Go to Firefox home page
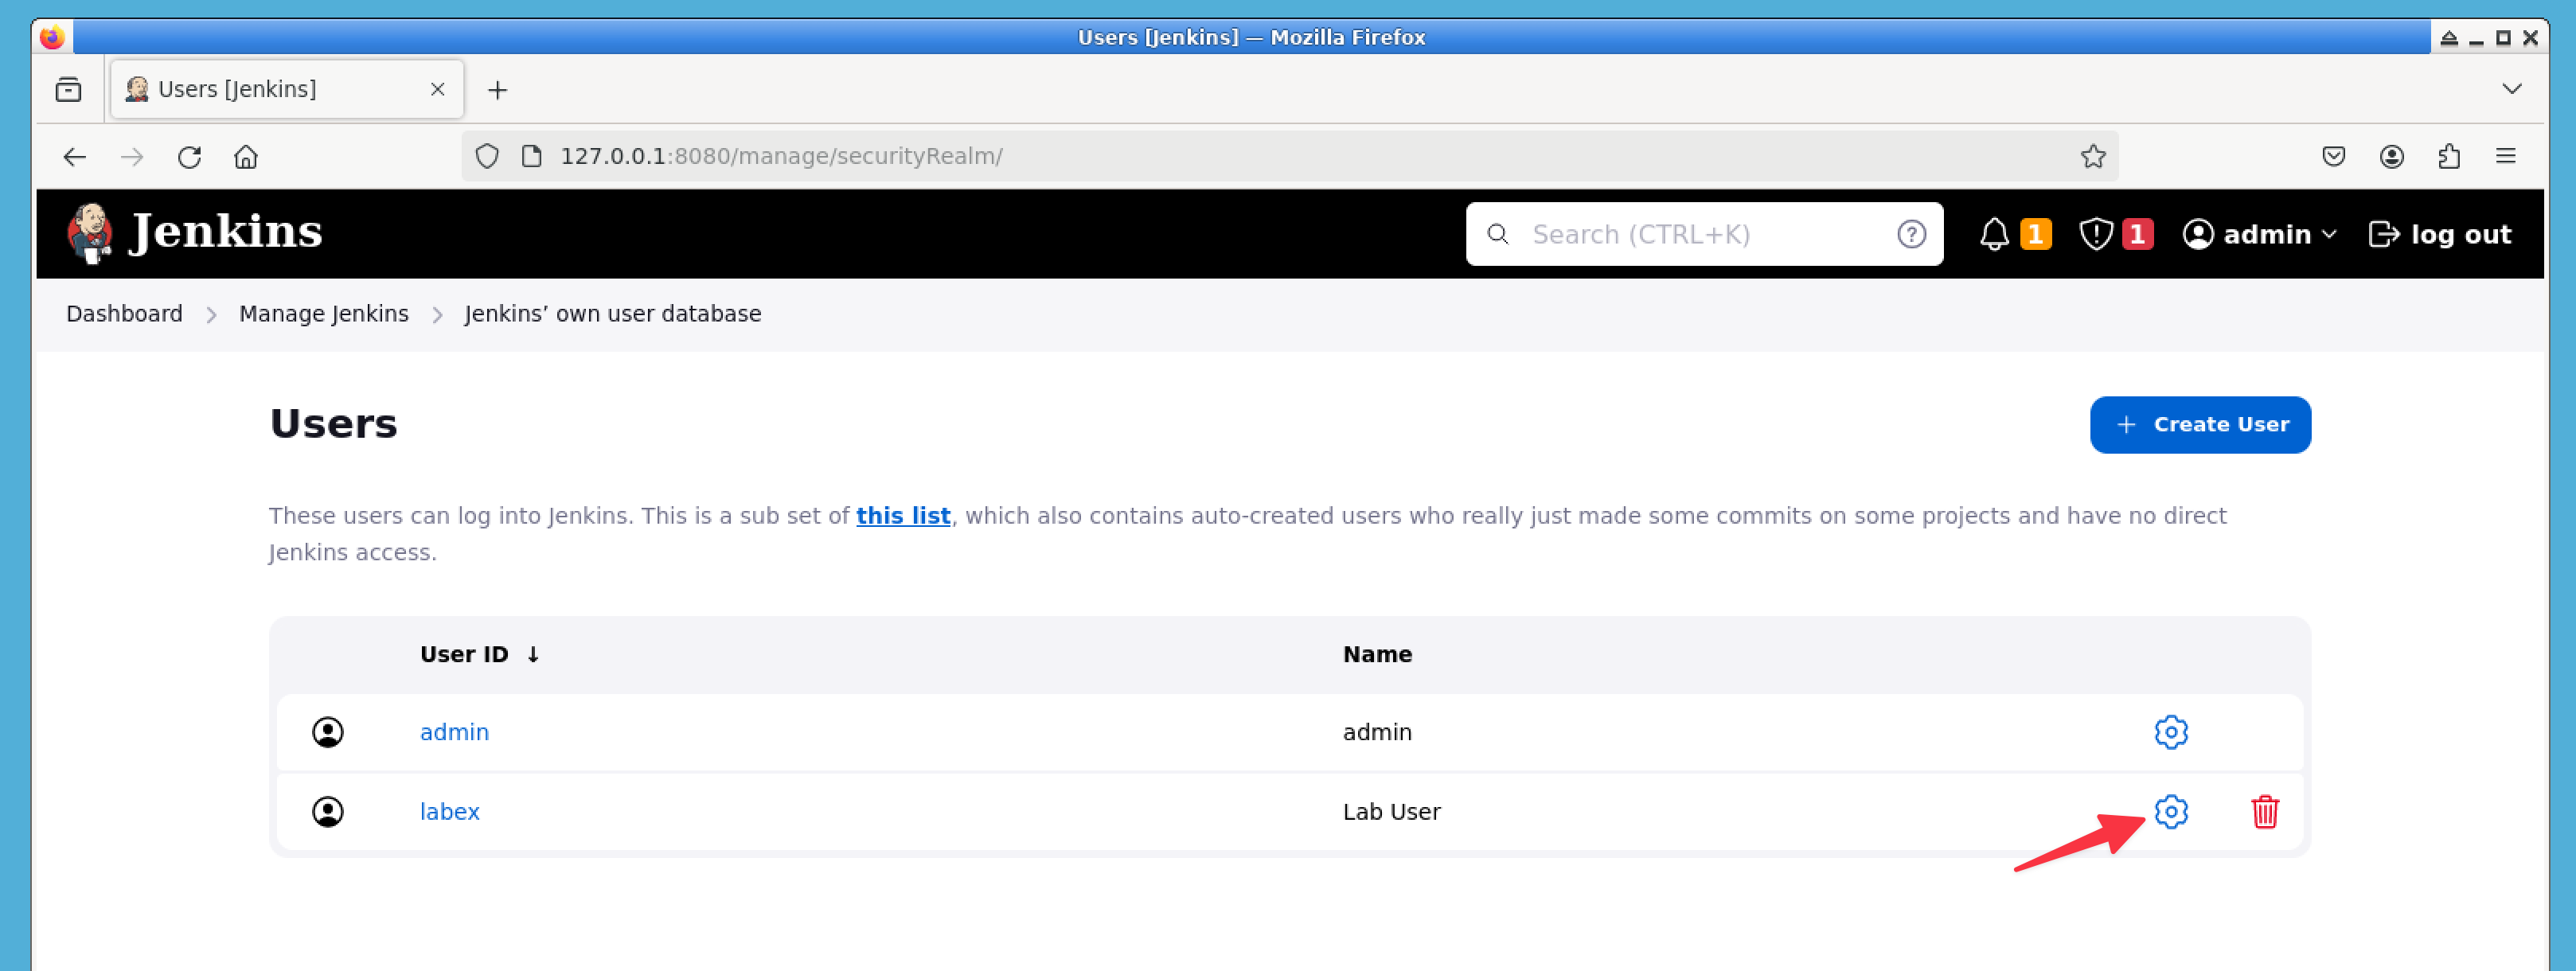The height and width of the screenshot is (971, 2576). tap(246, 156)
